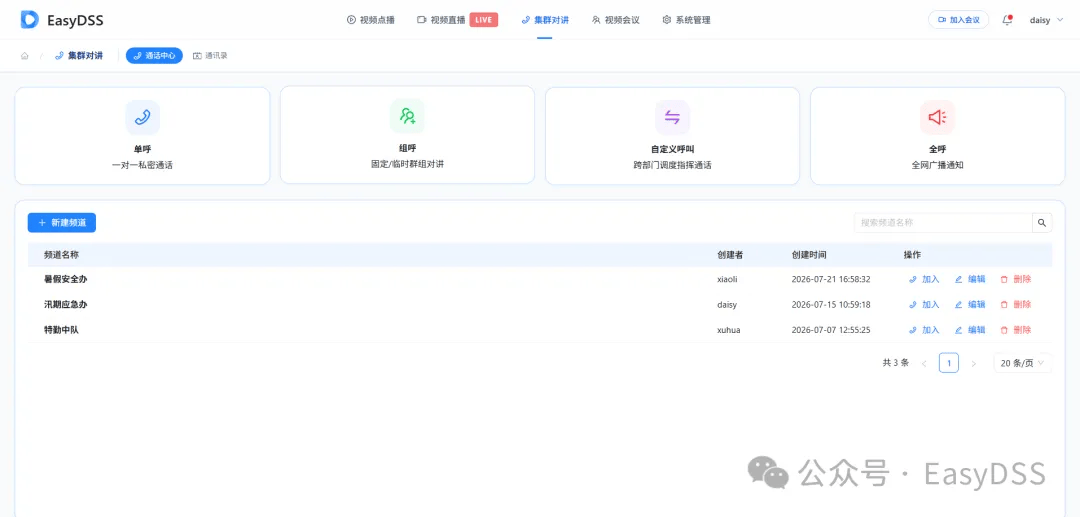Open the 视频点播 menu

[x=371, y=20]
